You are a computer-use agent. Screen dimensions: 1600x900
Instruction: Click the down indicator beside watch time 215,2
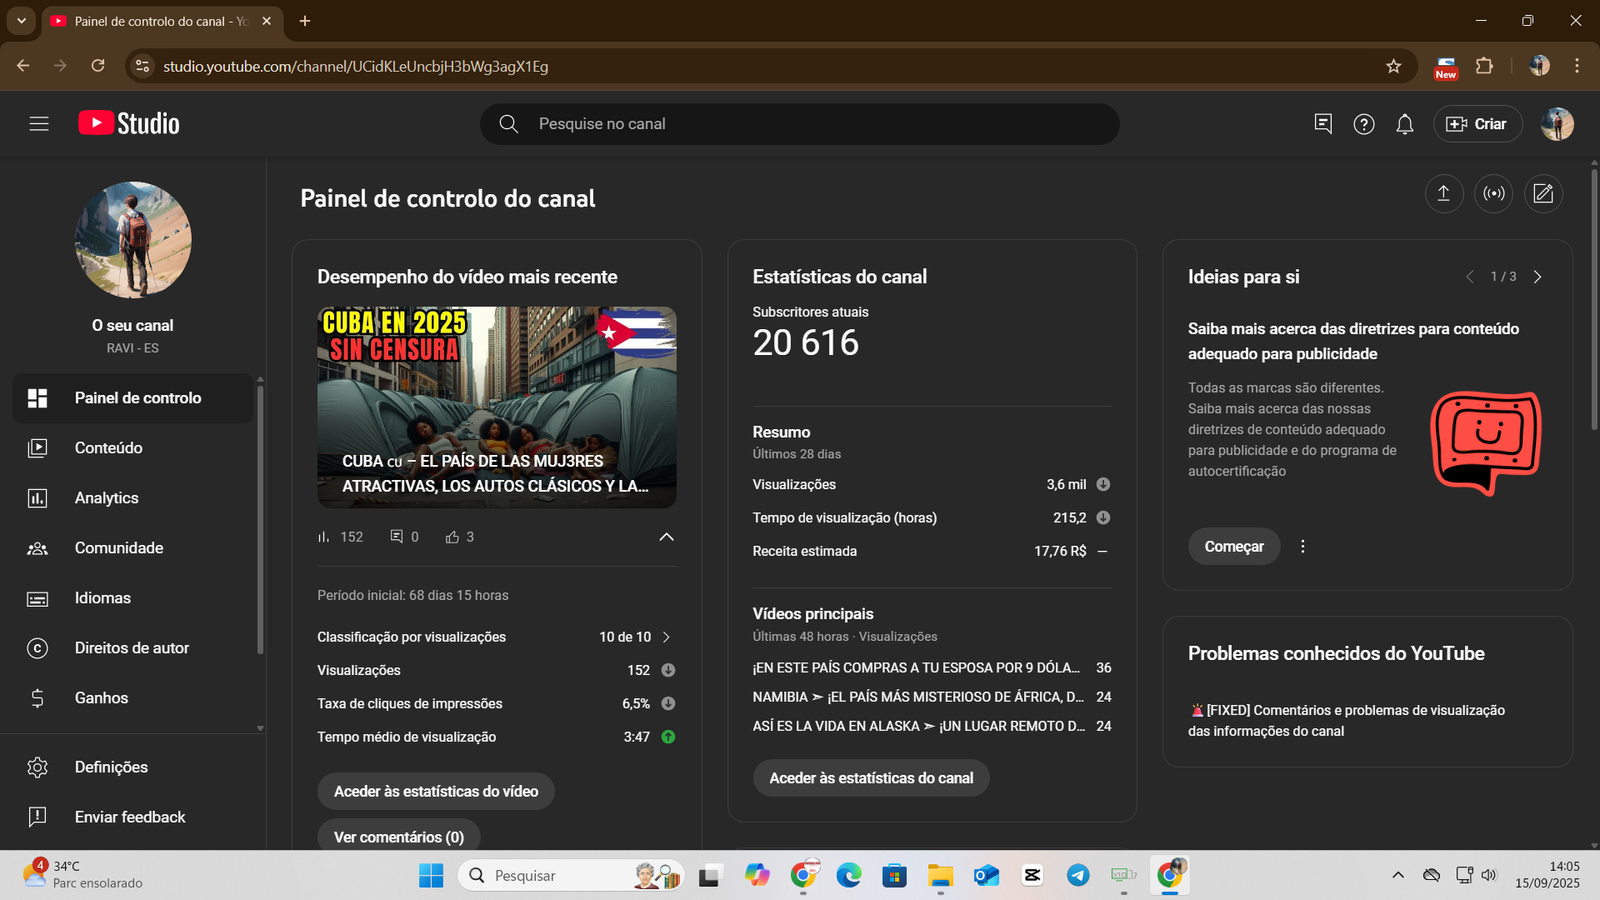tap(1103, 518)
